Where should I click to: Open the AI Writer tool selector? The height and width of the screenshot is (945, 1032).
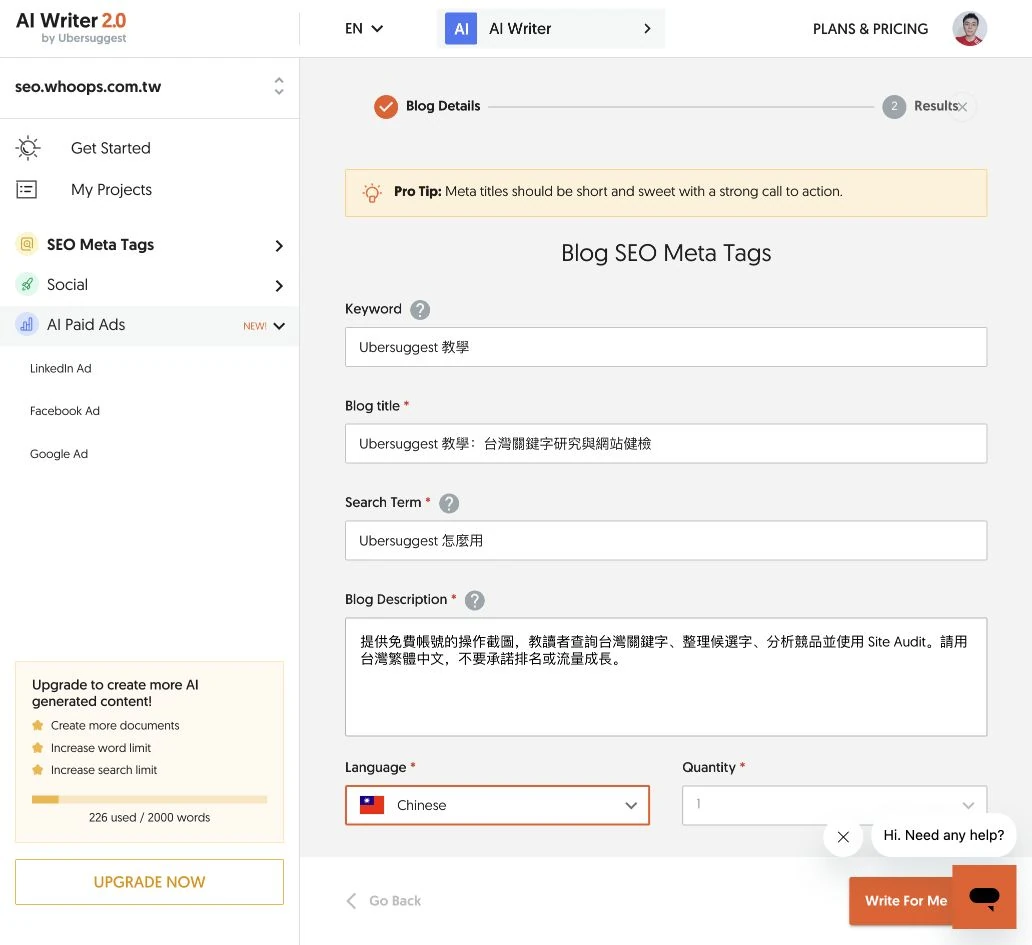[551, 28]
